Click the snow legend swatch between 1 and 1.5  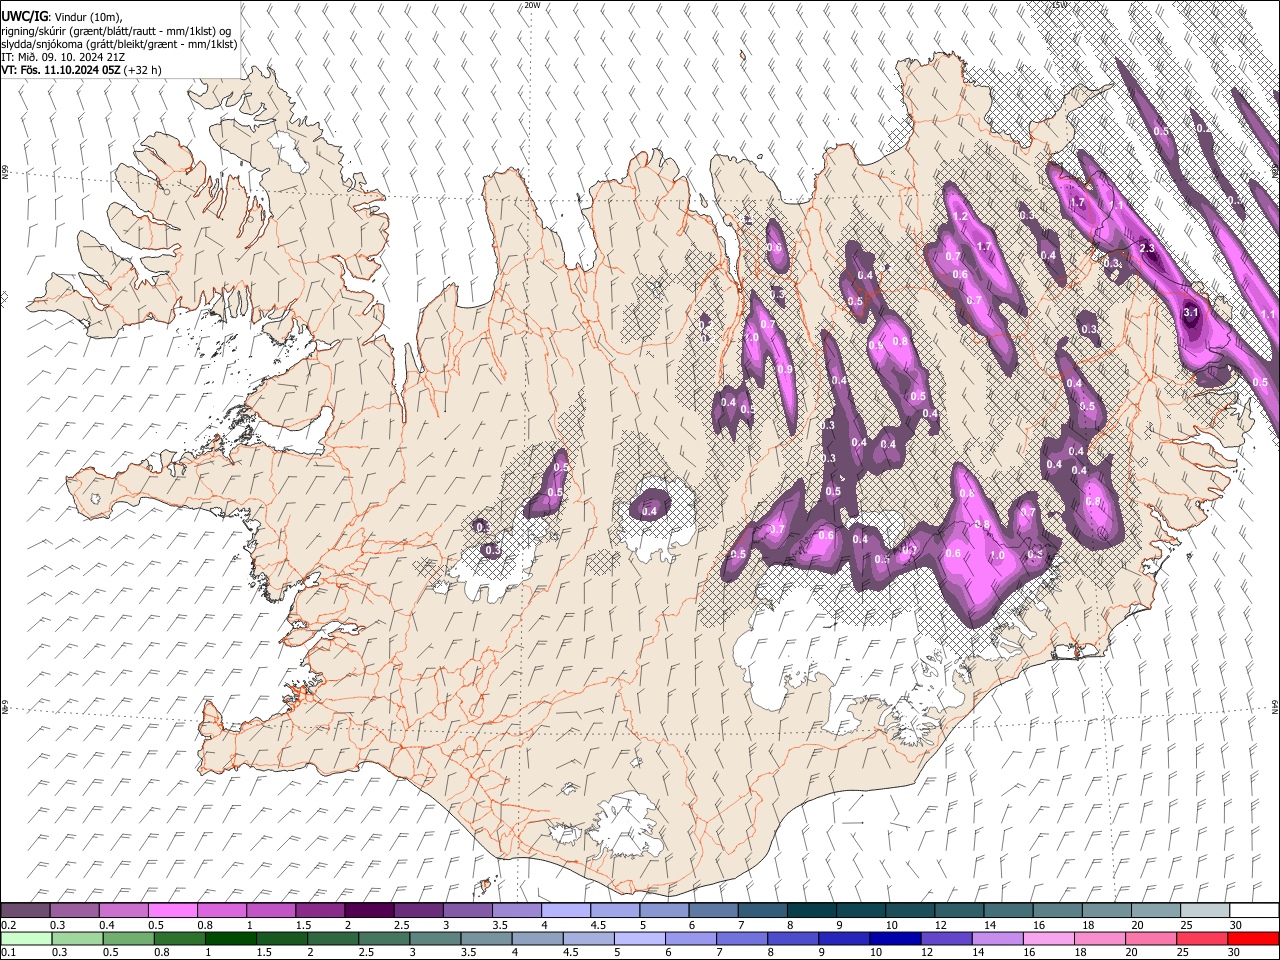(271, 911)
